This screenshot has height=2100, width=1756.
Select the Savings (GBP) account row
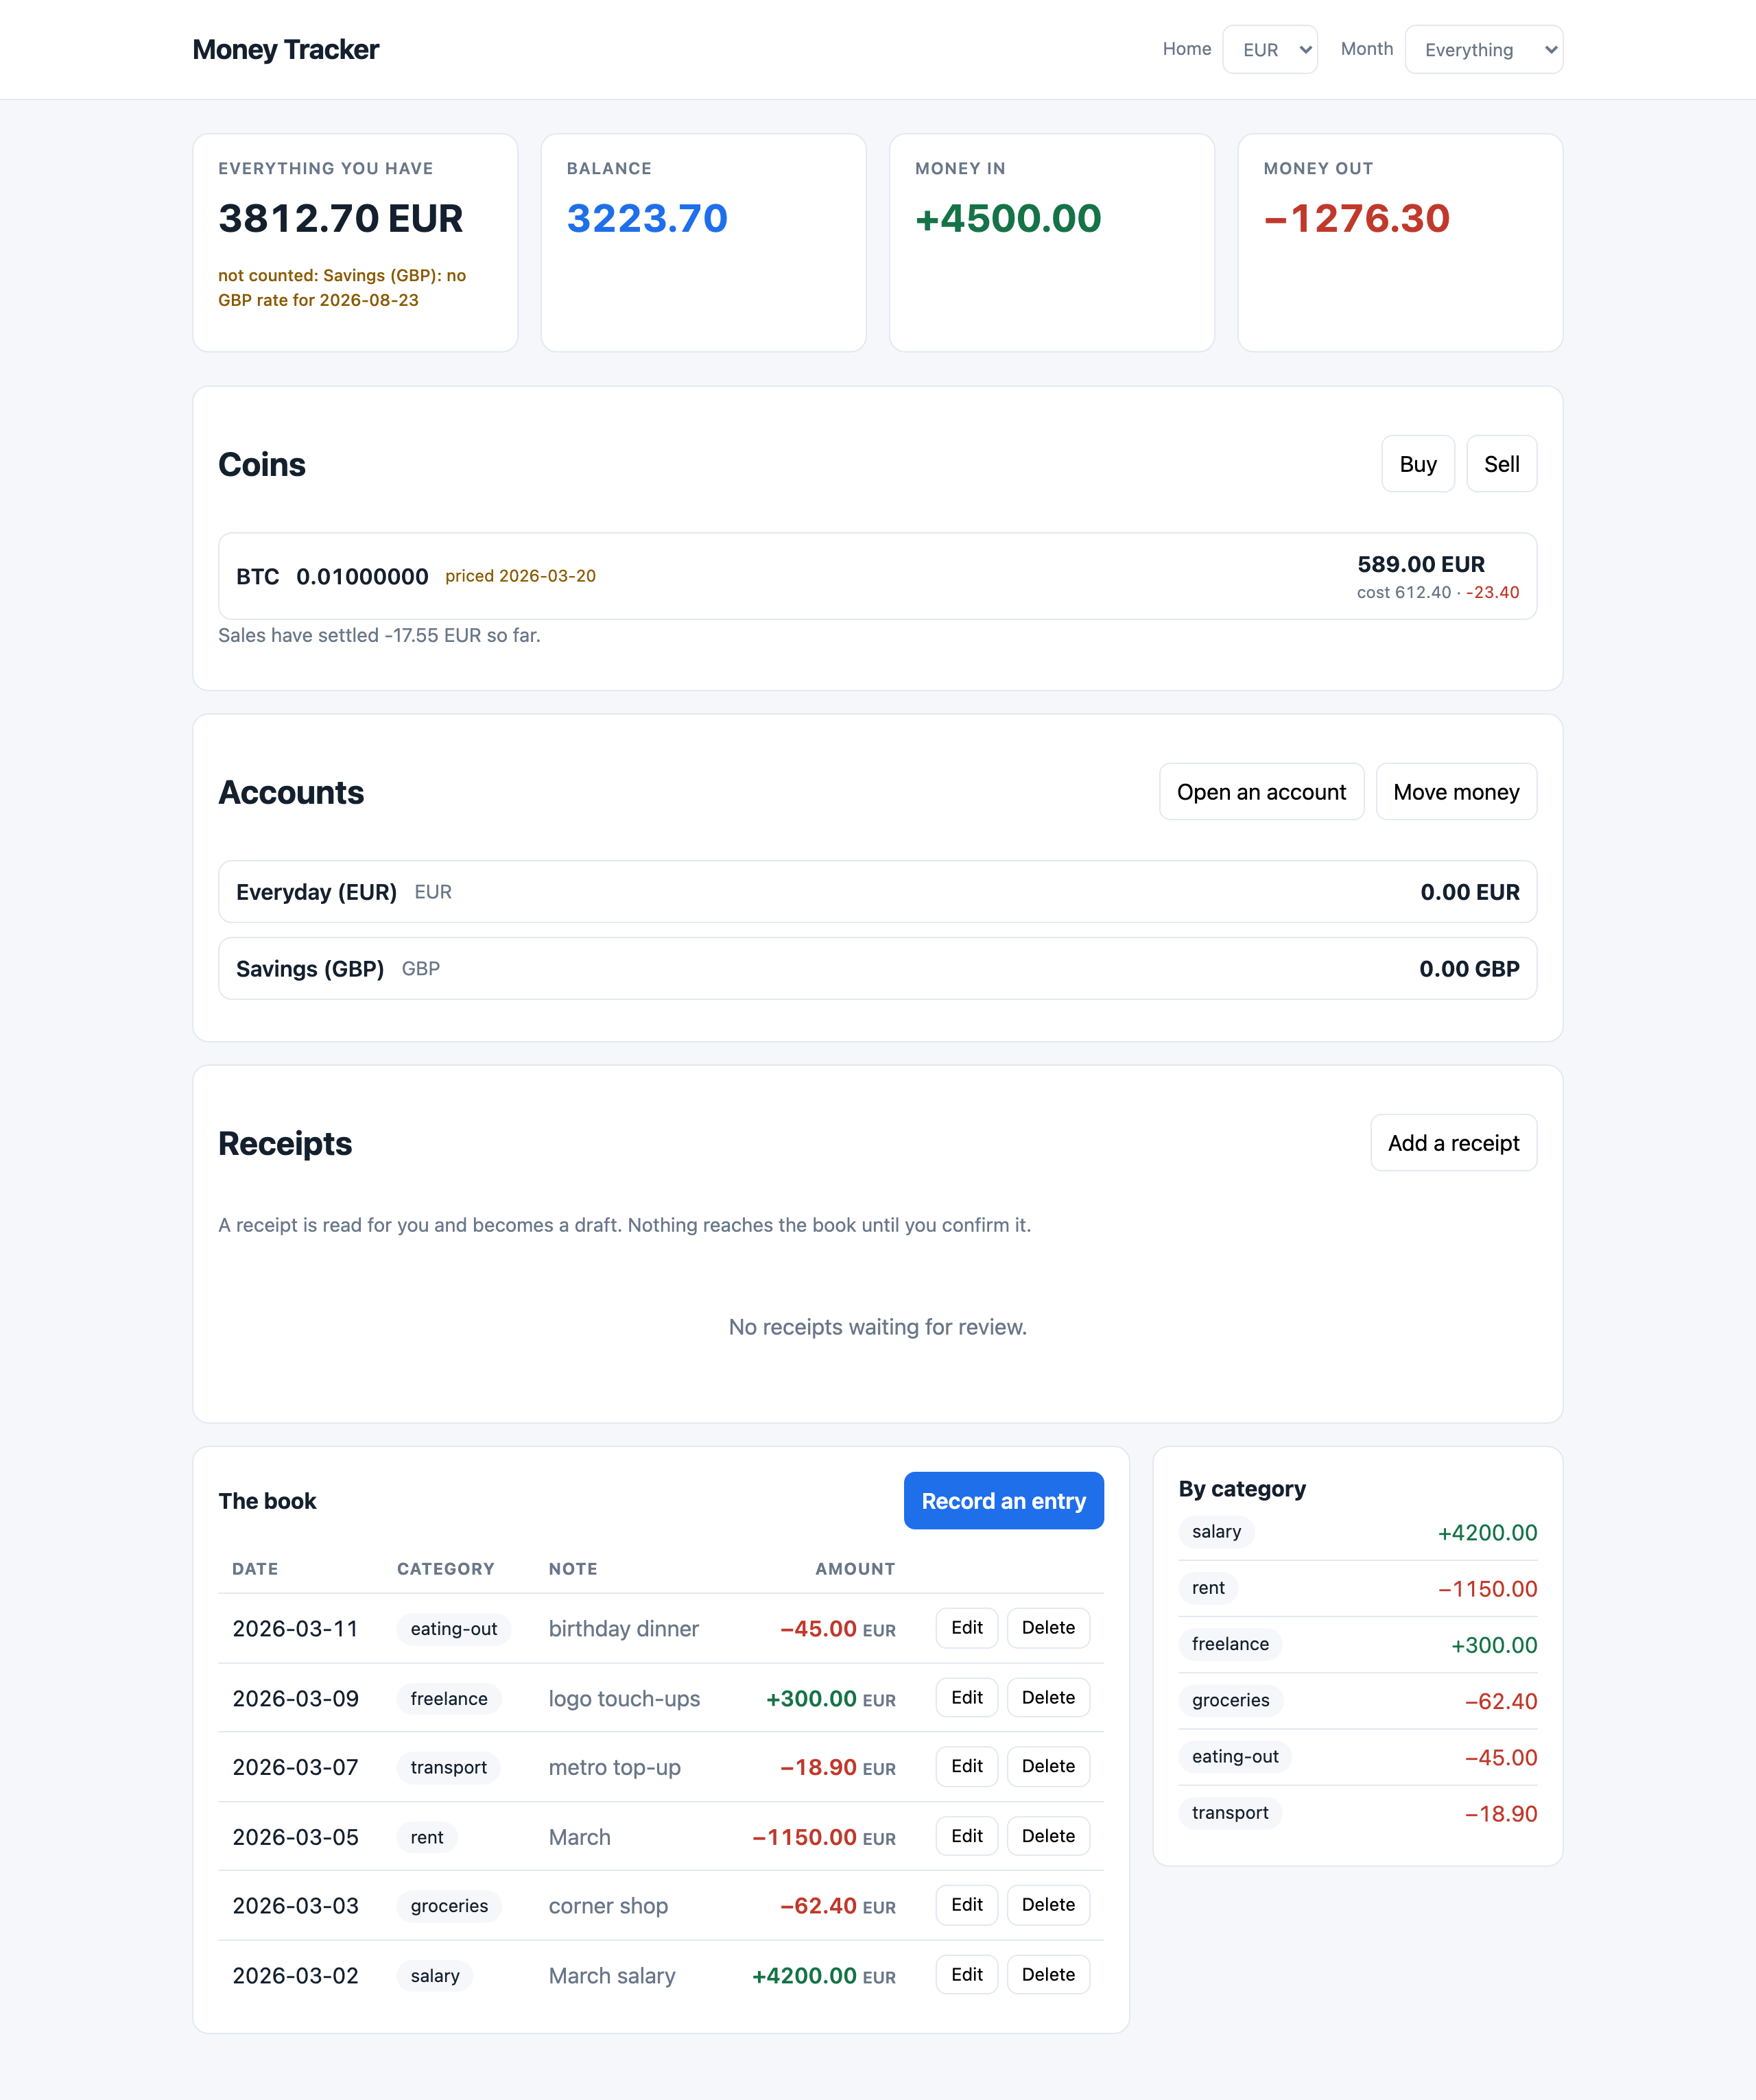point(877,969)
